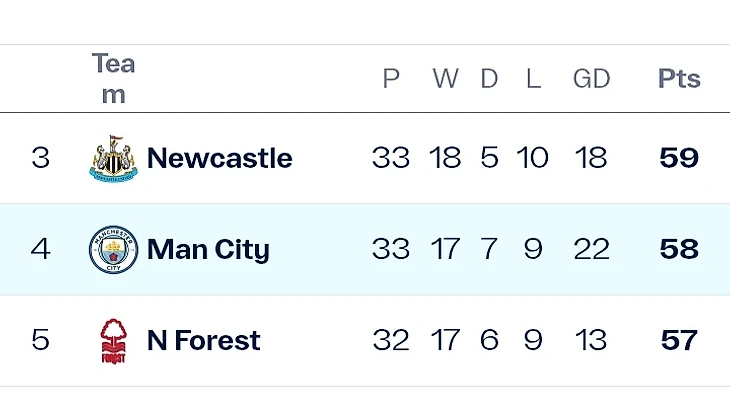This screenshot has width=730, height=408.
Task: Click the L (losses) column header
Action: click(x=533, y=79)
